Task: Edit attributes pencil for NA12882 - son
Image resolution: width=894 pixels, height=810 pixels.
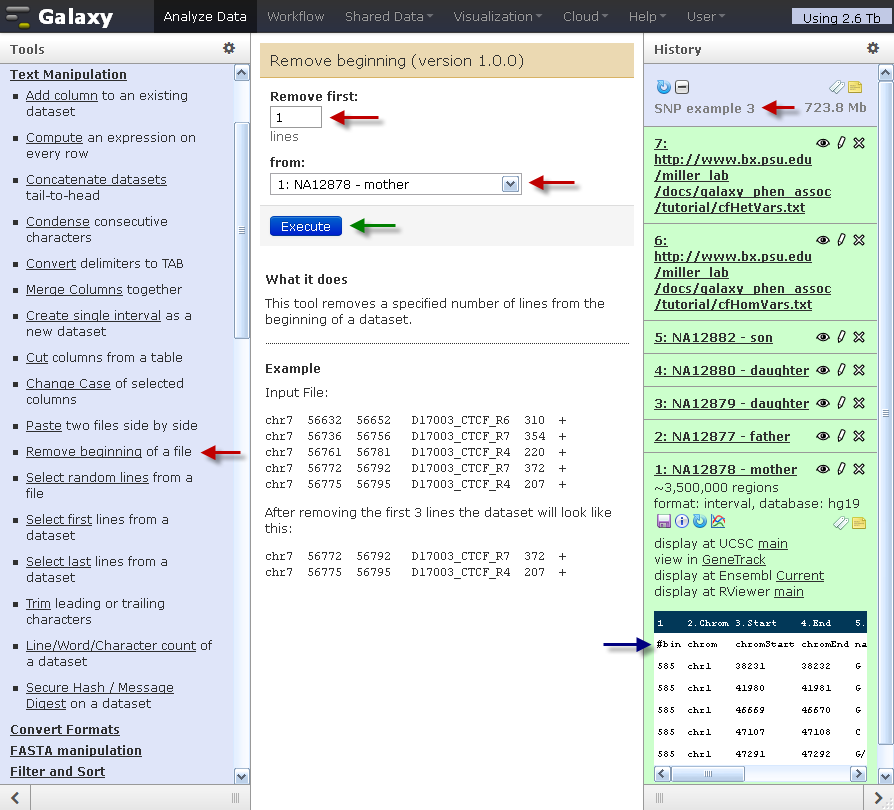Action: tap(841, 337)
